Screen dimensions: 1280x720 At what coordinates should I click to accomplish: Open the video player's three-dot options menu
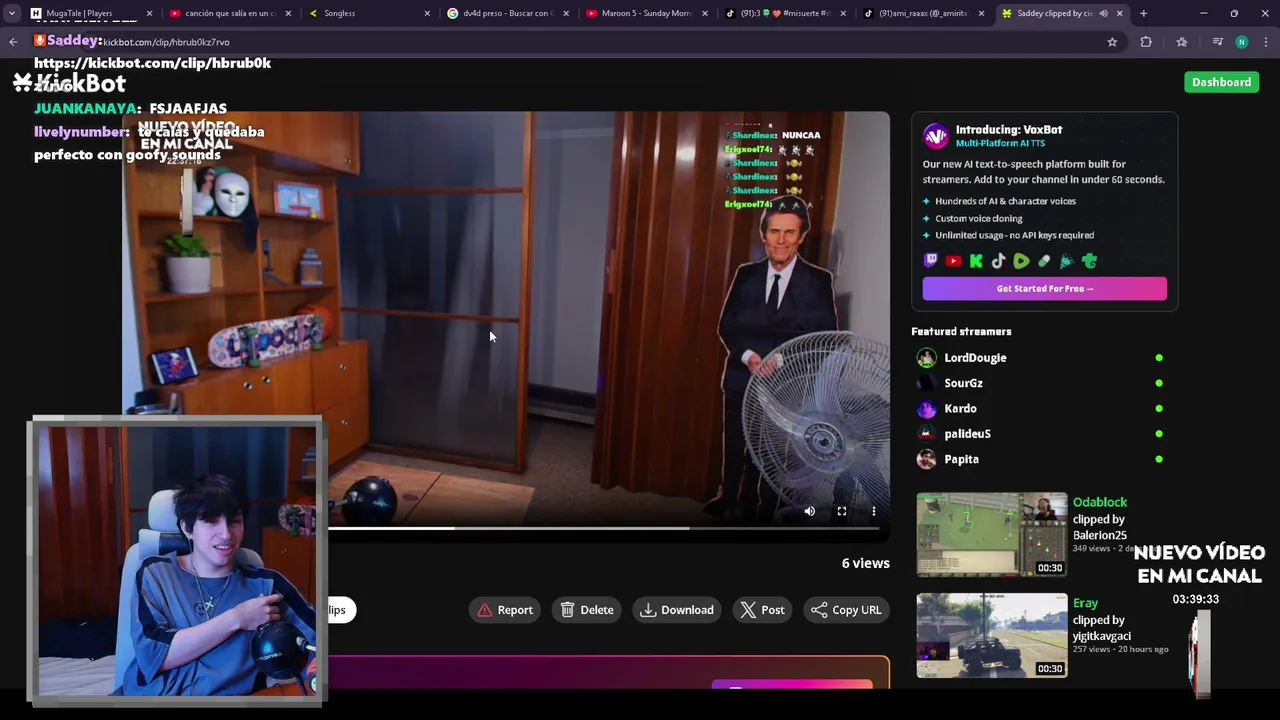click(x=874, y=511)
